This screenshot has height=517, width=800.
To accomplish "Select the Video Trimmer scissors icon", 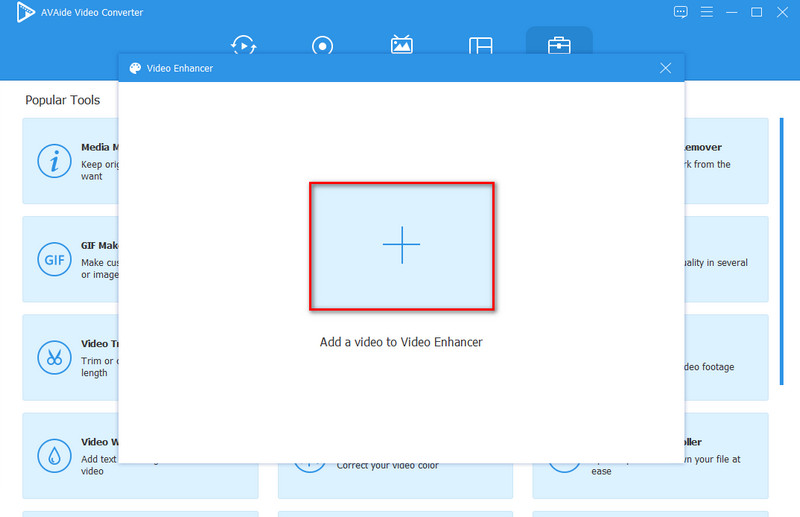I will point(52,356).
